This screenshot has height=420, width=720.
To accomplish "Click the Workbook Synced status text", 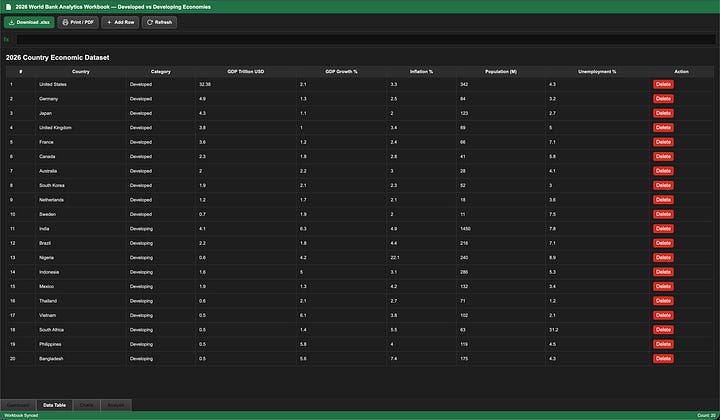I will tap(21, 415).
